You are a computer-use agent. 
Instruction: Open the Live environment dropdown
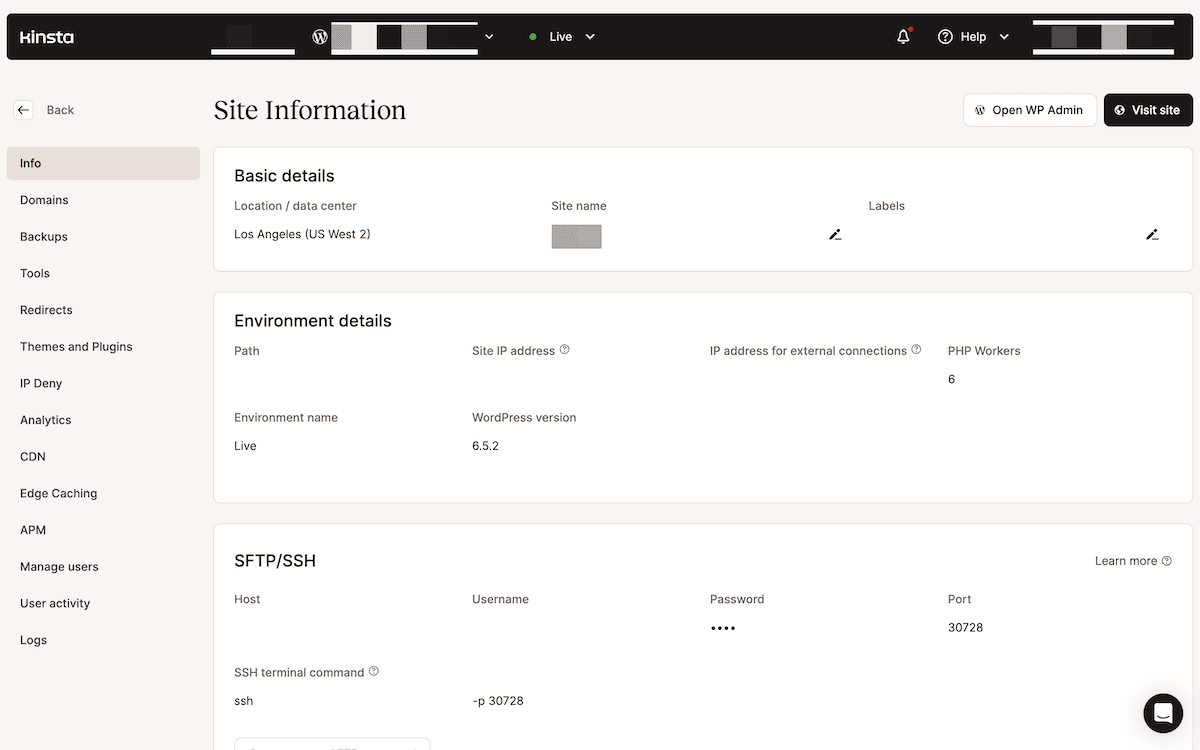(562, 37)
